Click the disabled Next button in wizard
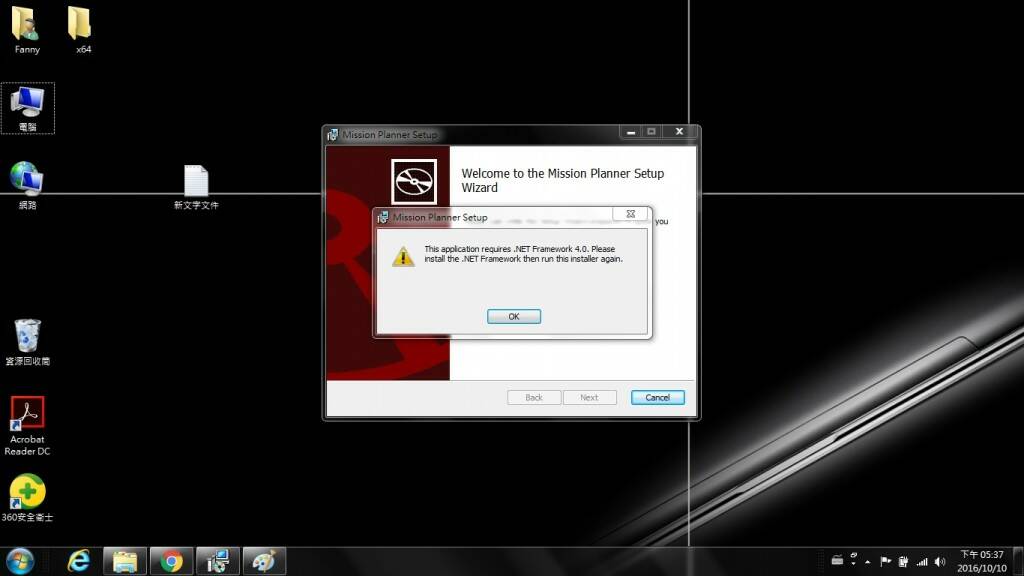This screenshot has width=1024, height=576. tap(589, 398)
